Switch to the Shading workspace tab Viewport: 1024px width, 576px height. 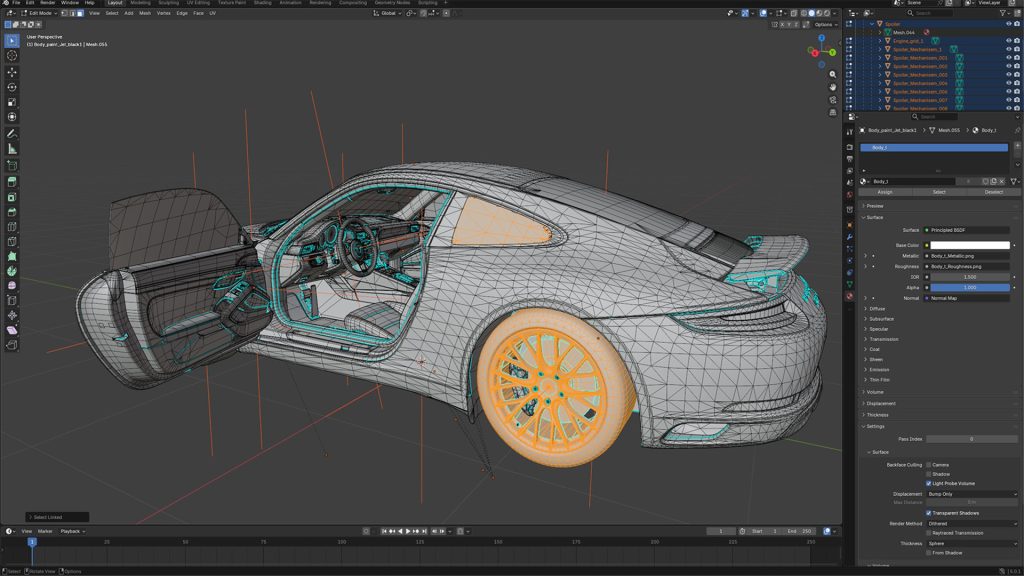point(263,3)
